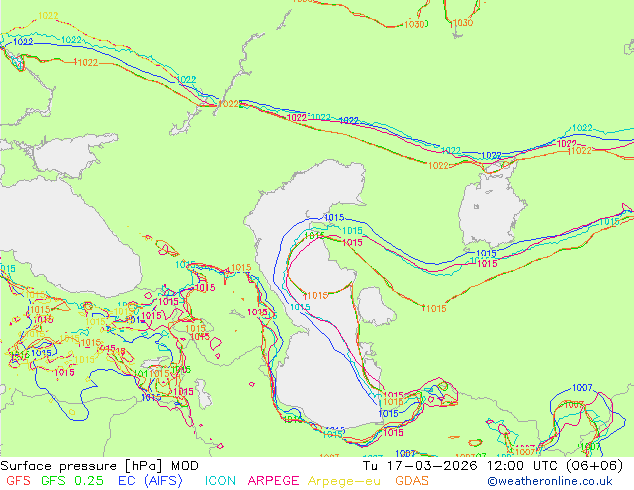The width and height of the screenshot is (634, 490).
Task: Click the Surface pressure [hPa] MOD title
Action: 99,466
